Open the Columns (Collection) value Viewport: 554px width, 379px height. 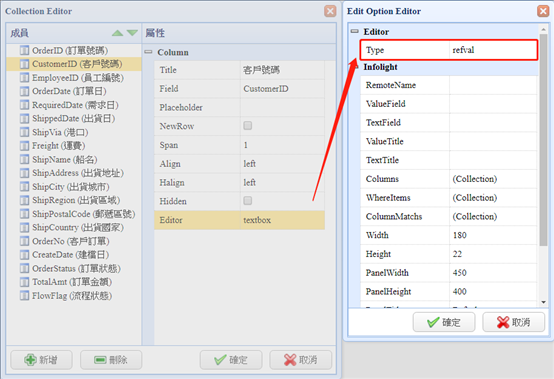(493, 179)
